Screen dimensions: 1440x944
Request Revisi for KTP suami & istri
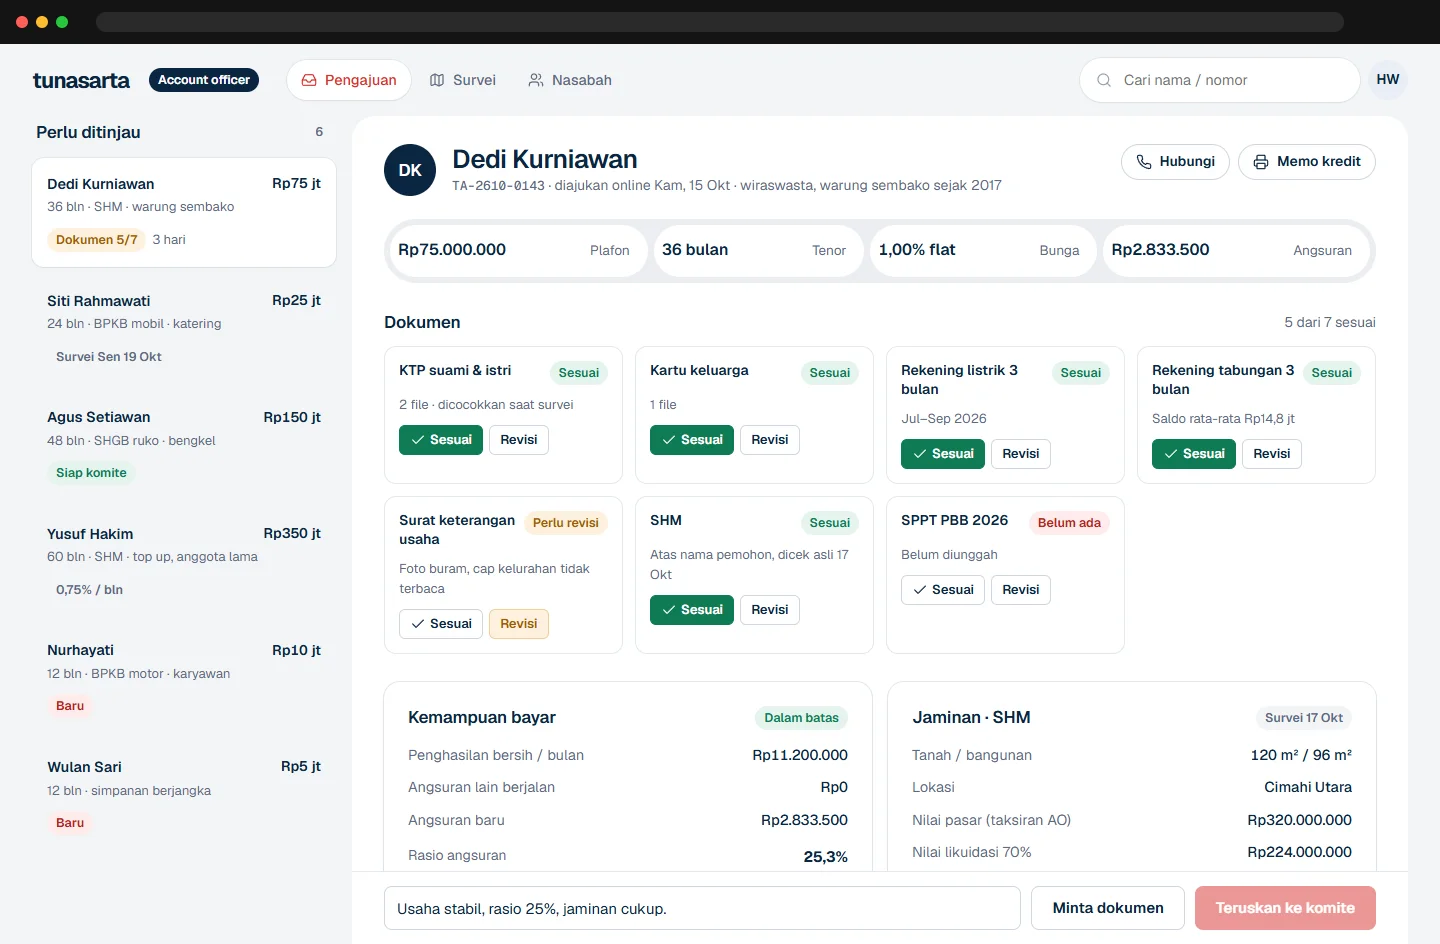pyautogui.click(x=519, y=440)
